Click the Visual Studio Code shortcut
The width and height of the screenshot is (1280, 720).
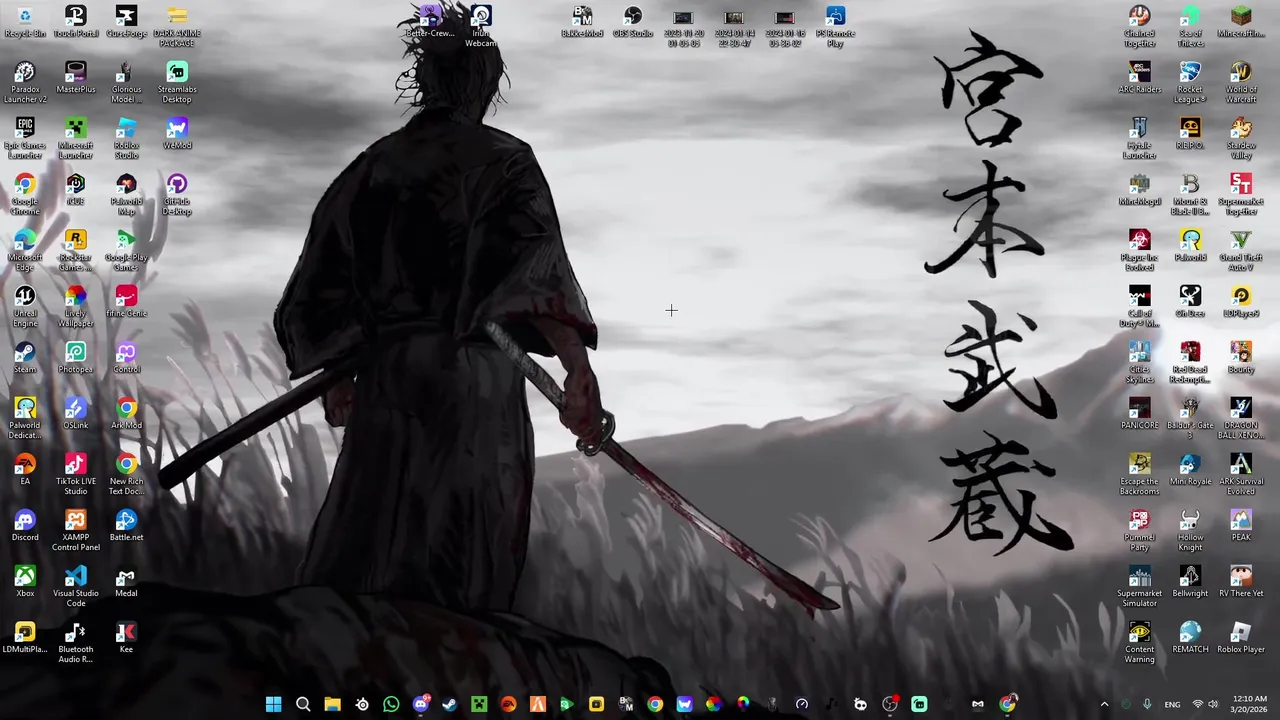pos(76,587)
